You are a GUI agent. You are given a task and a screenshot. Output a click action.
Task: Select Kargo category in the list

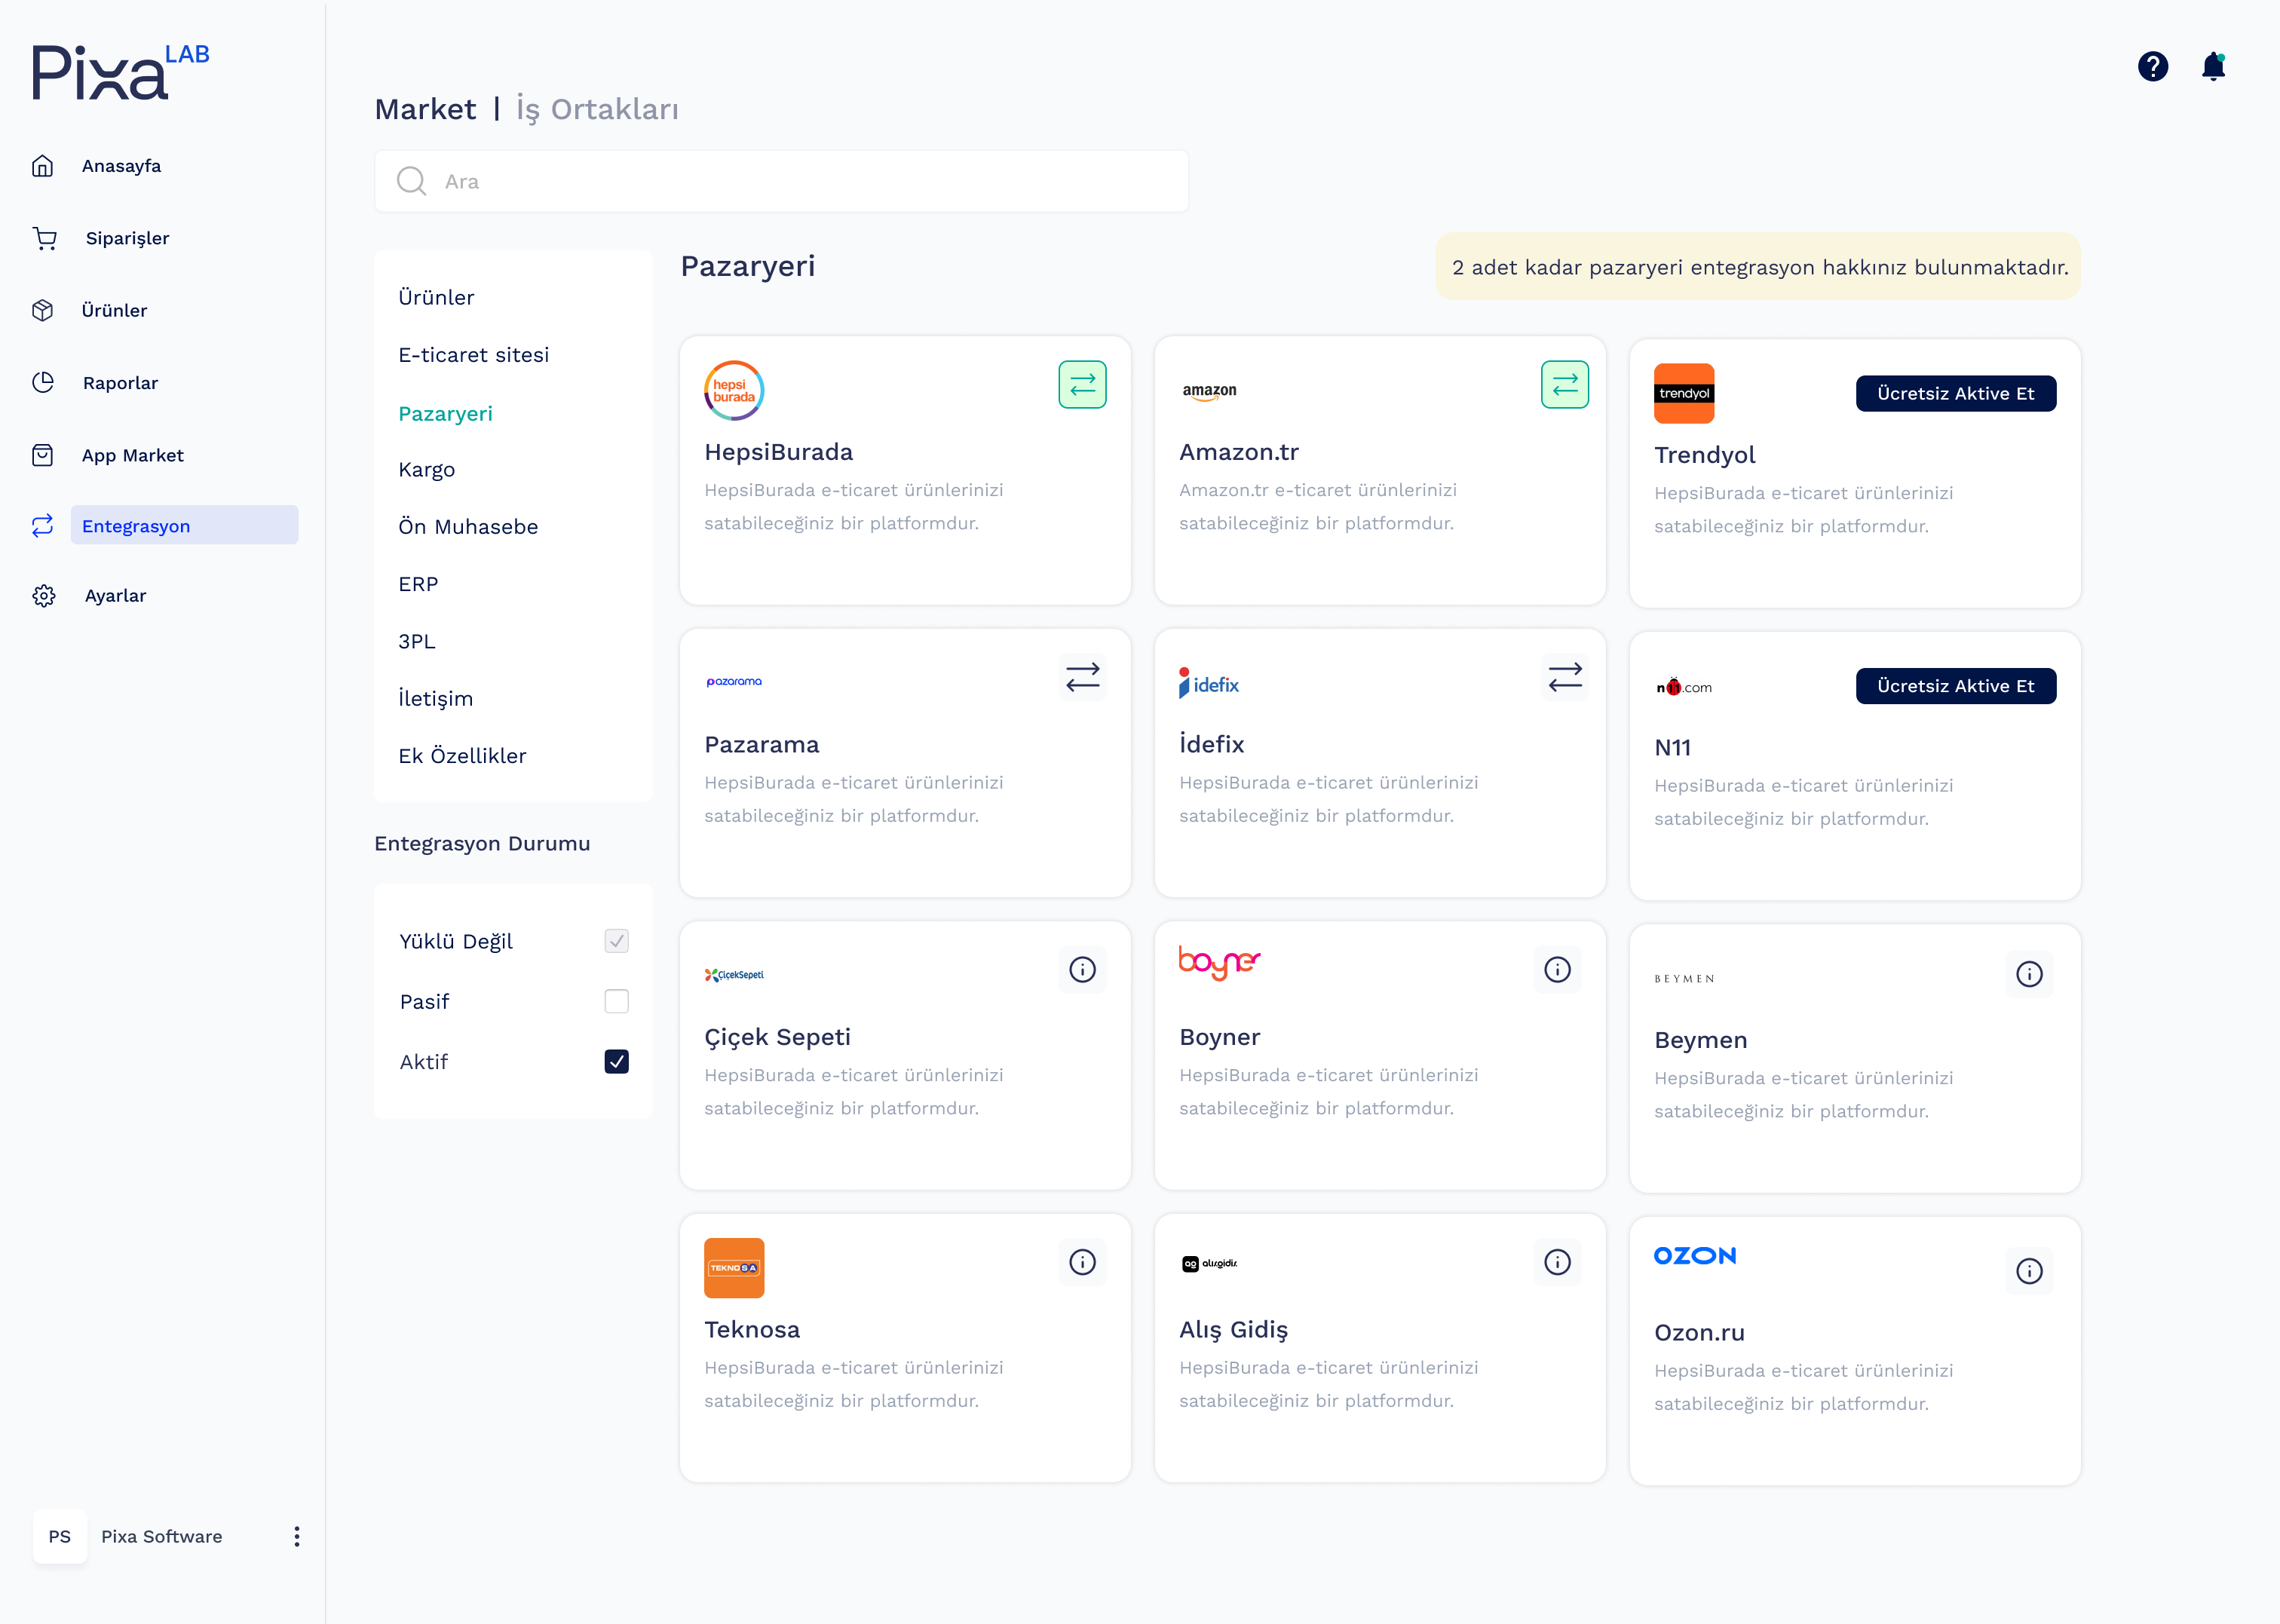click(x=426, y=469)
